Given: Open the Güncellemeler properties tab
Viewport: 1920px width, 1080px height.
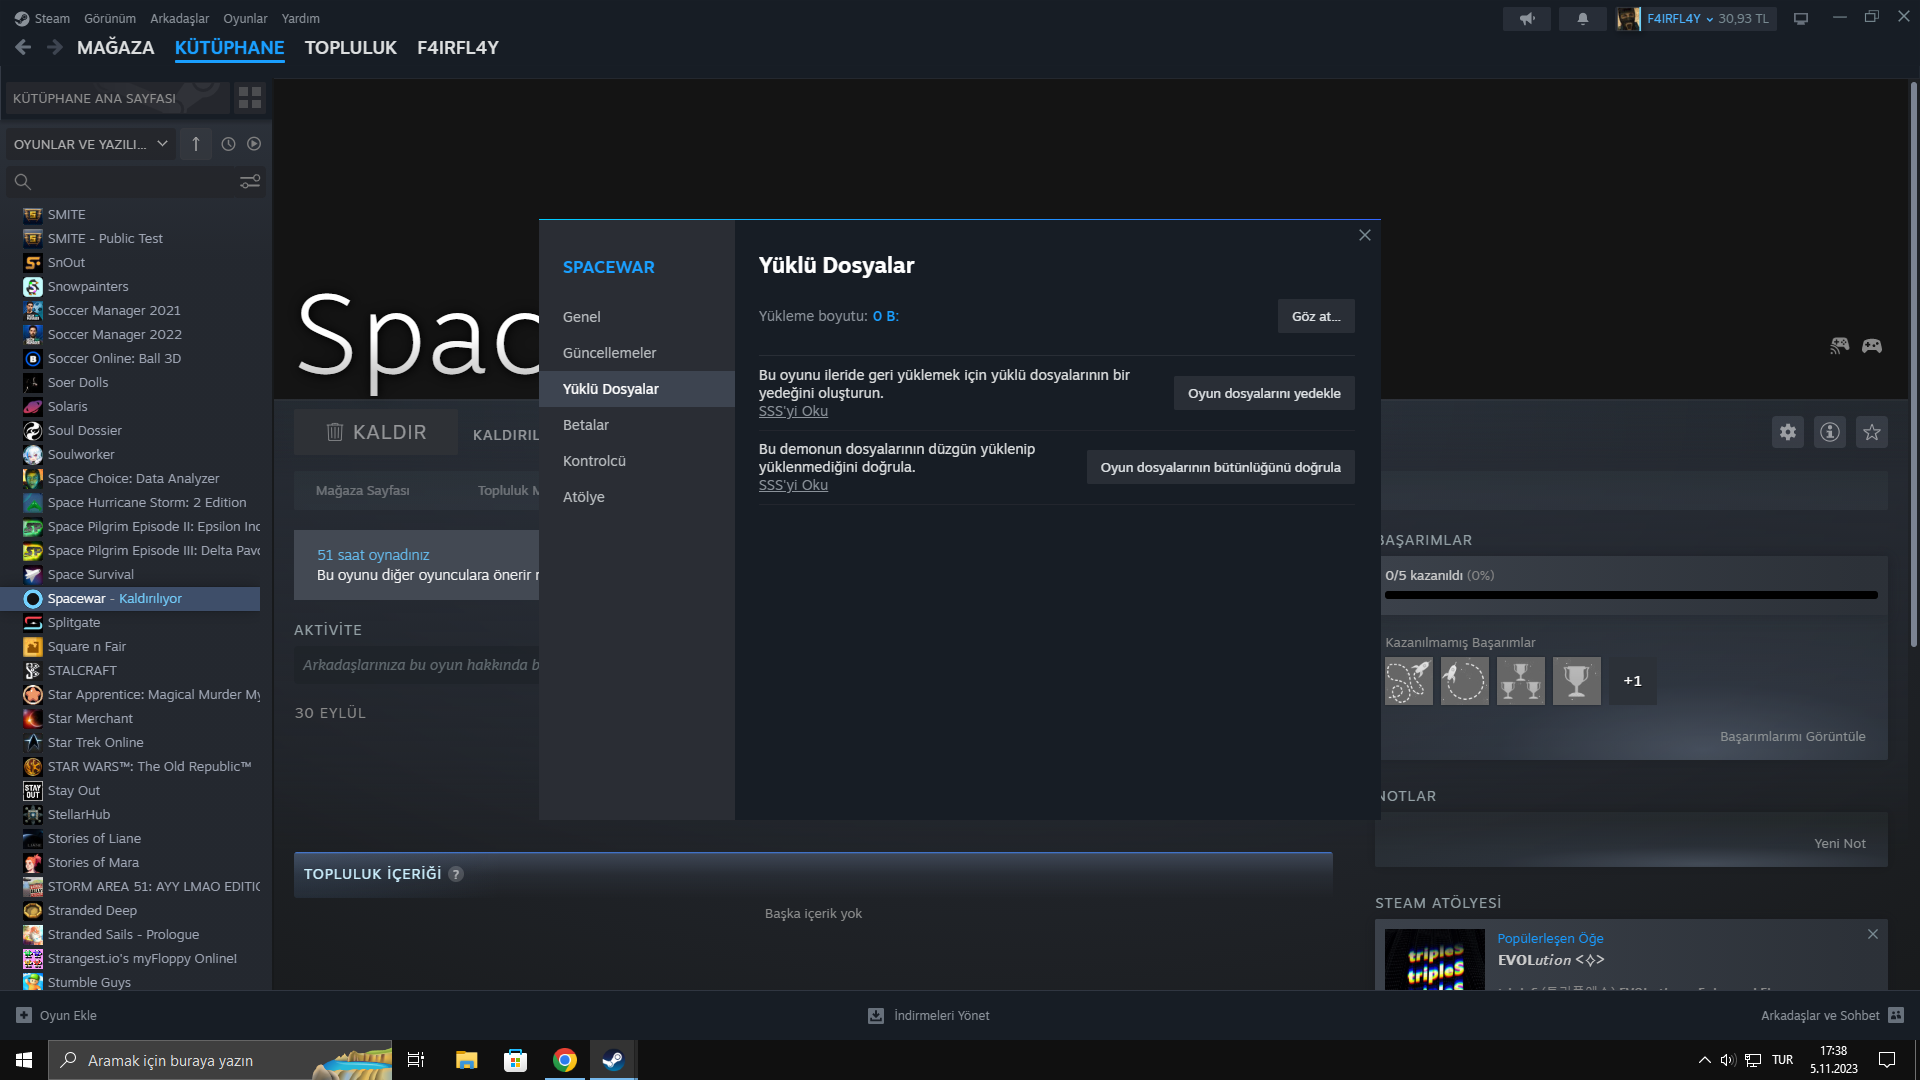Looking at the screenshot, I should click(x=609, y=353).
